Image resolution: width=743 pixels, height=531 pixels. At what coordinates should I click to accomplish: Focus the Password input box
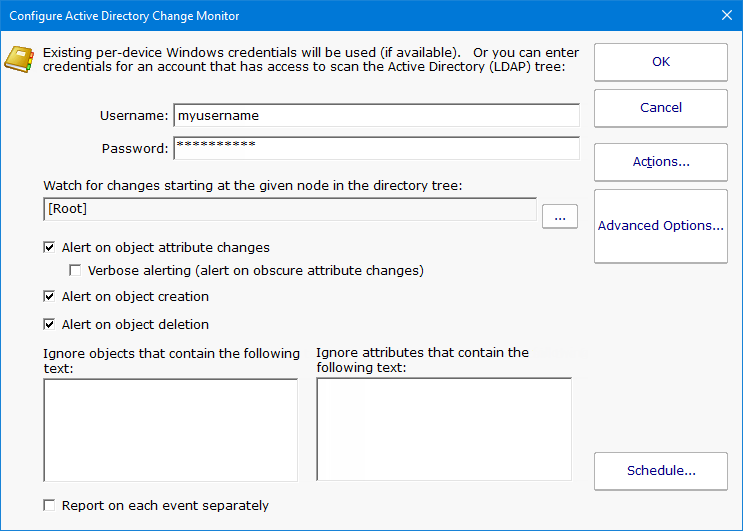point(376,148)
